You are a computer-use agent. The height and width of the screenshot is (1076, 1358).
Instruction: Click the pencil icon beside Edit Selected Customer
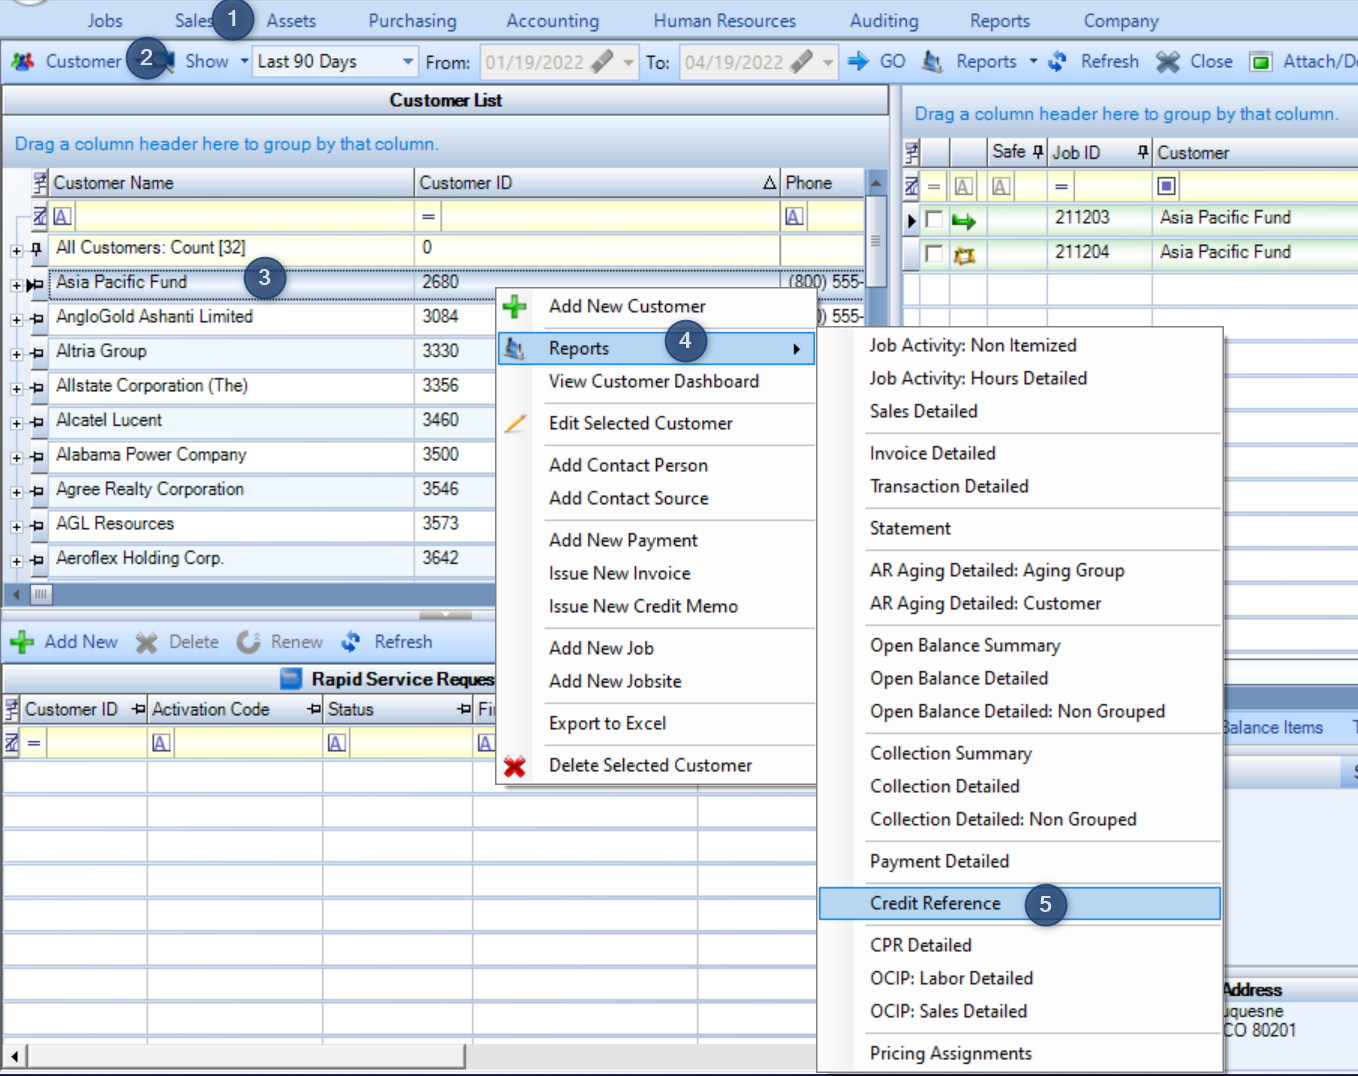(515, 424)
